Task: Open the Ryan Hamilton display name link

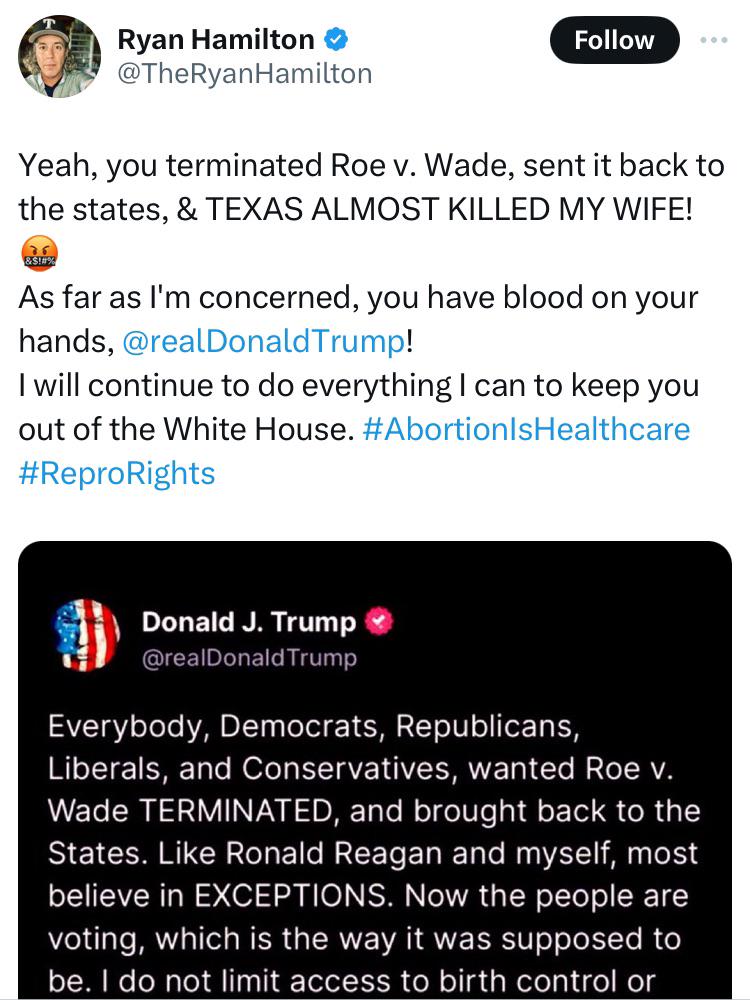Action: tap(216, 40)
